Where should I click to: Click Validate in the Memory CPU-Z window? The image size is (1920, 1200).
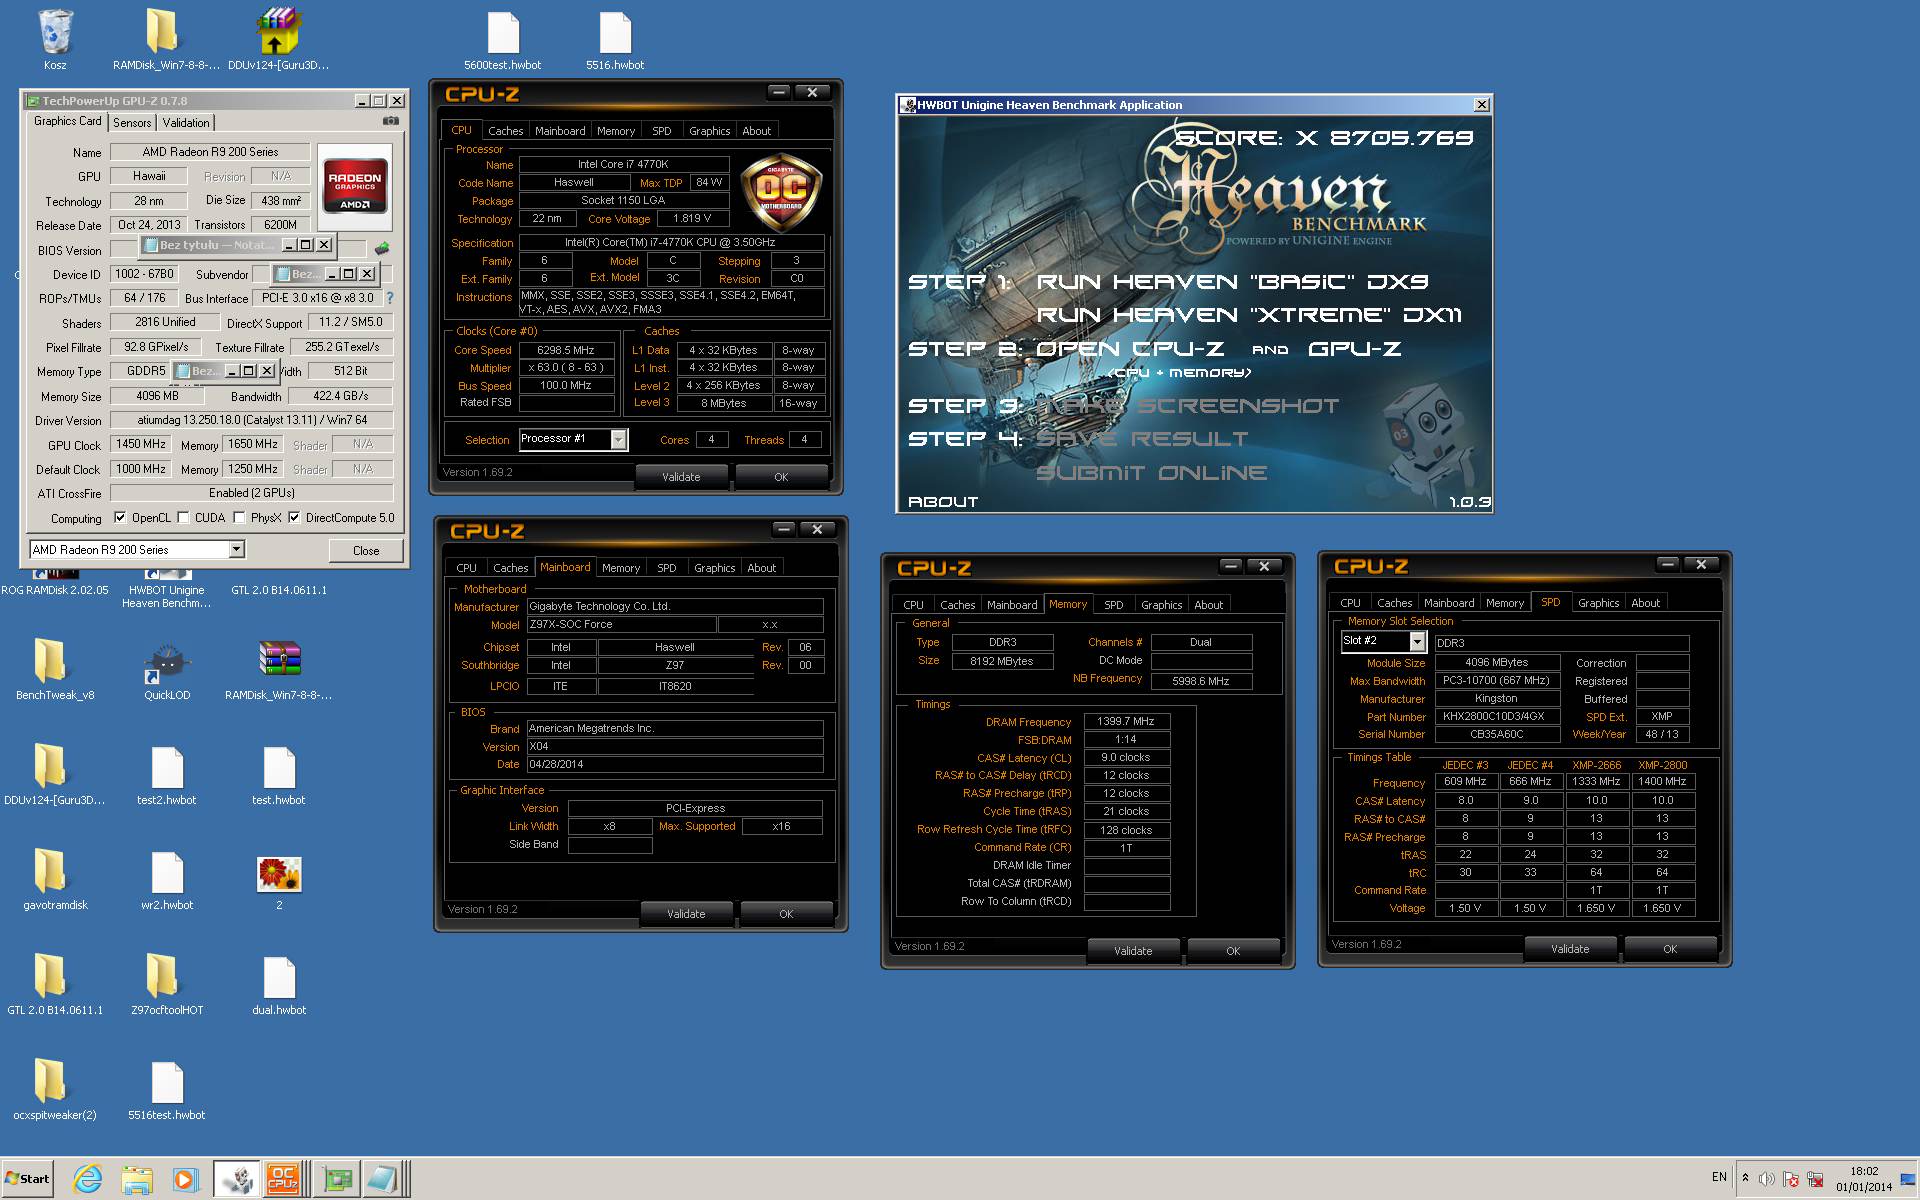(1133, 951)
